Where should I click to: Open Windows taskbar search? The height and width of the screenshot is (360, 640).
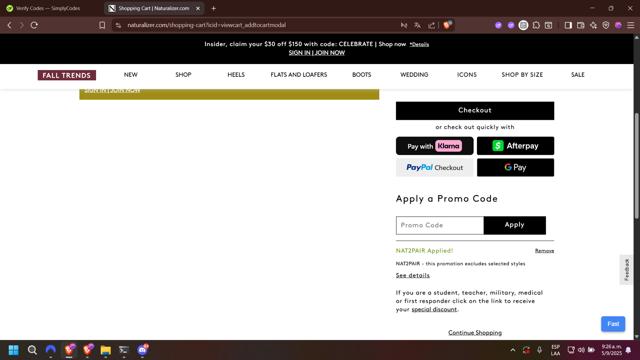(32, 350)
